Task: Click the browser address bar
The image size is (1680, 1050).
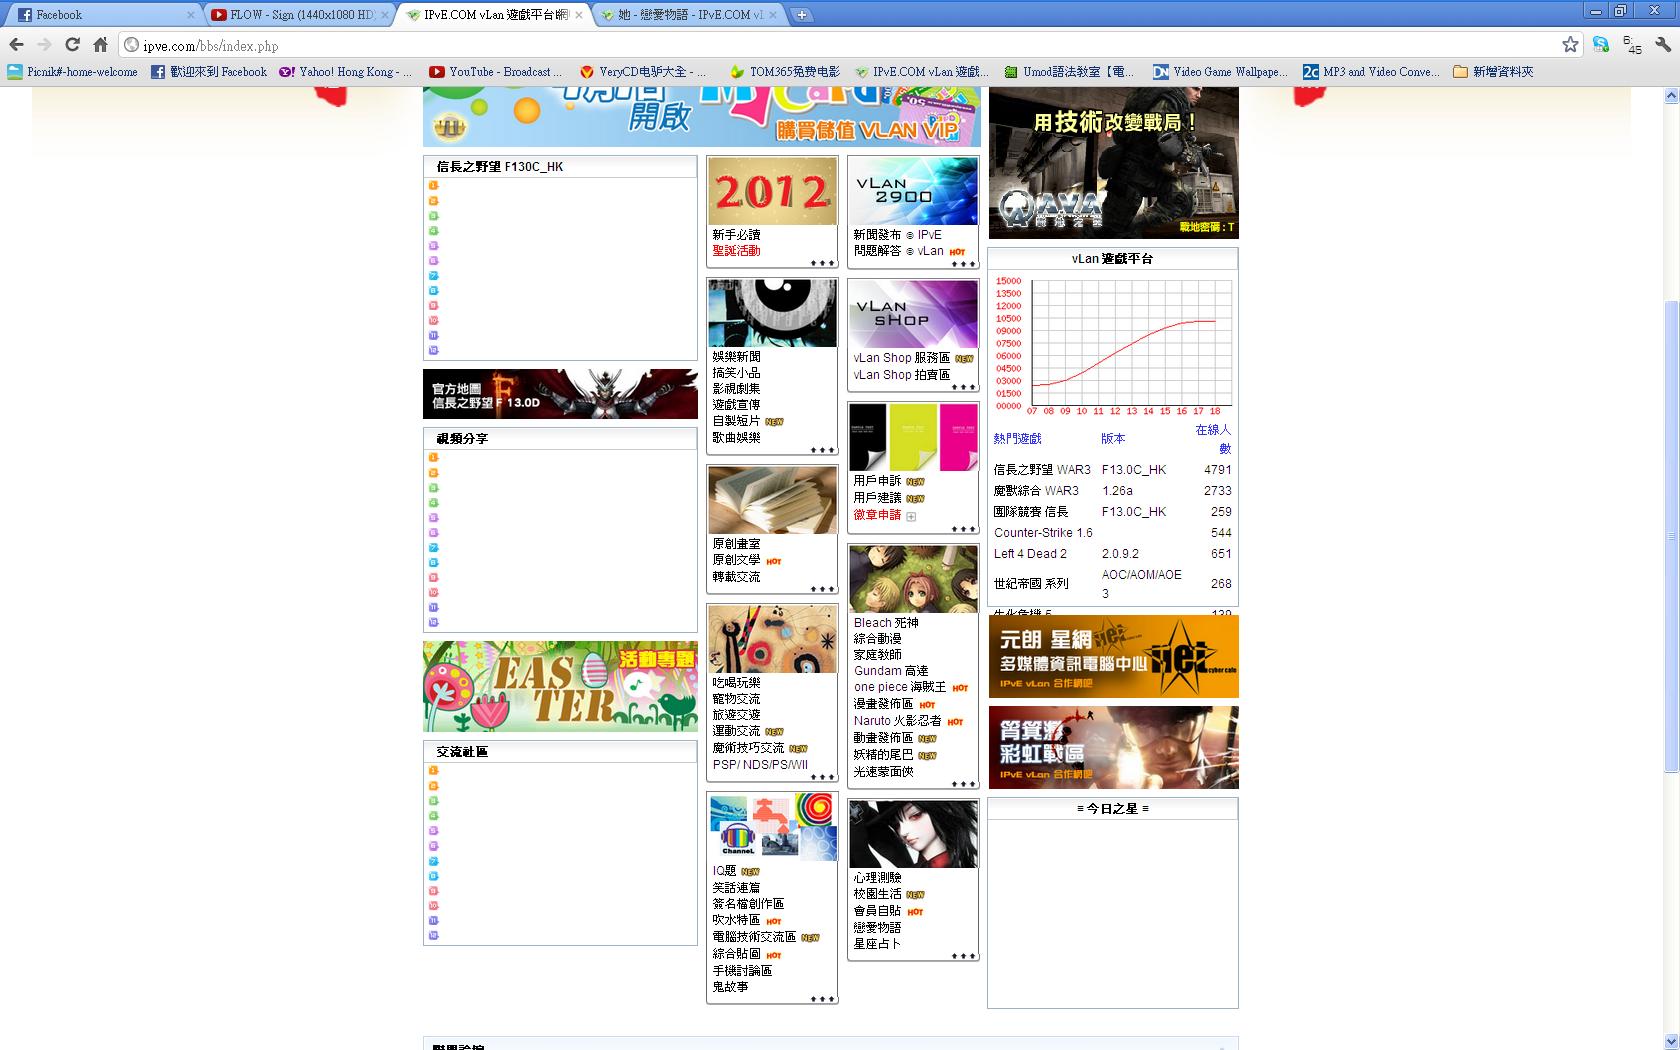Action: 850,45
